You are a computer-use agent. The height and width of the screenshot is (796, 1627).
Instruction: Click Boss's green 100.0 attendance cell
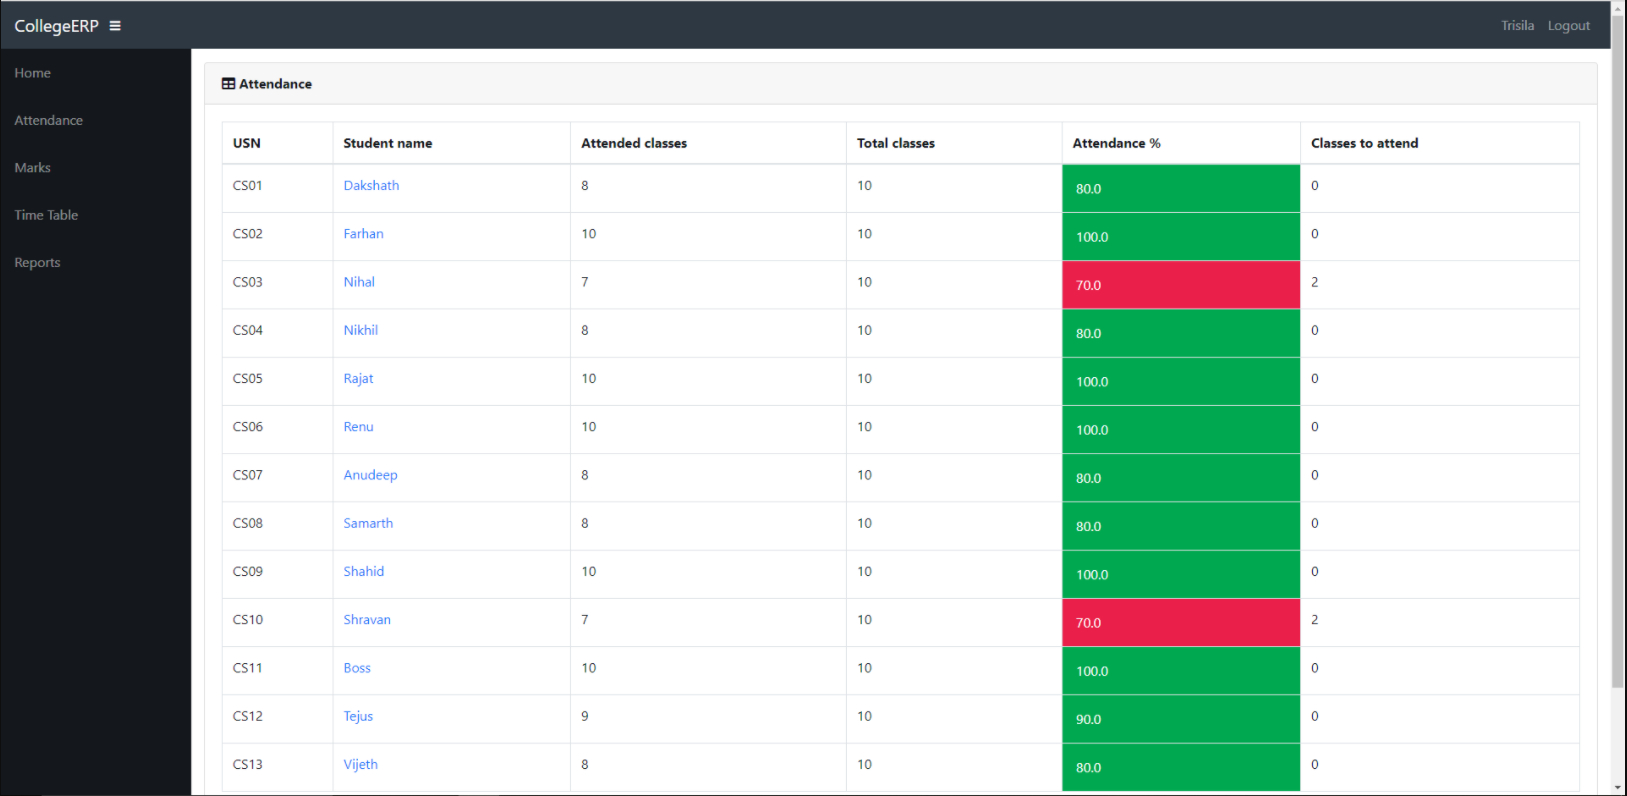click(1181, 670)
